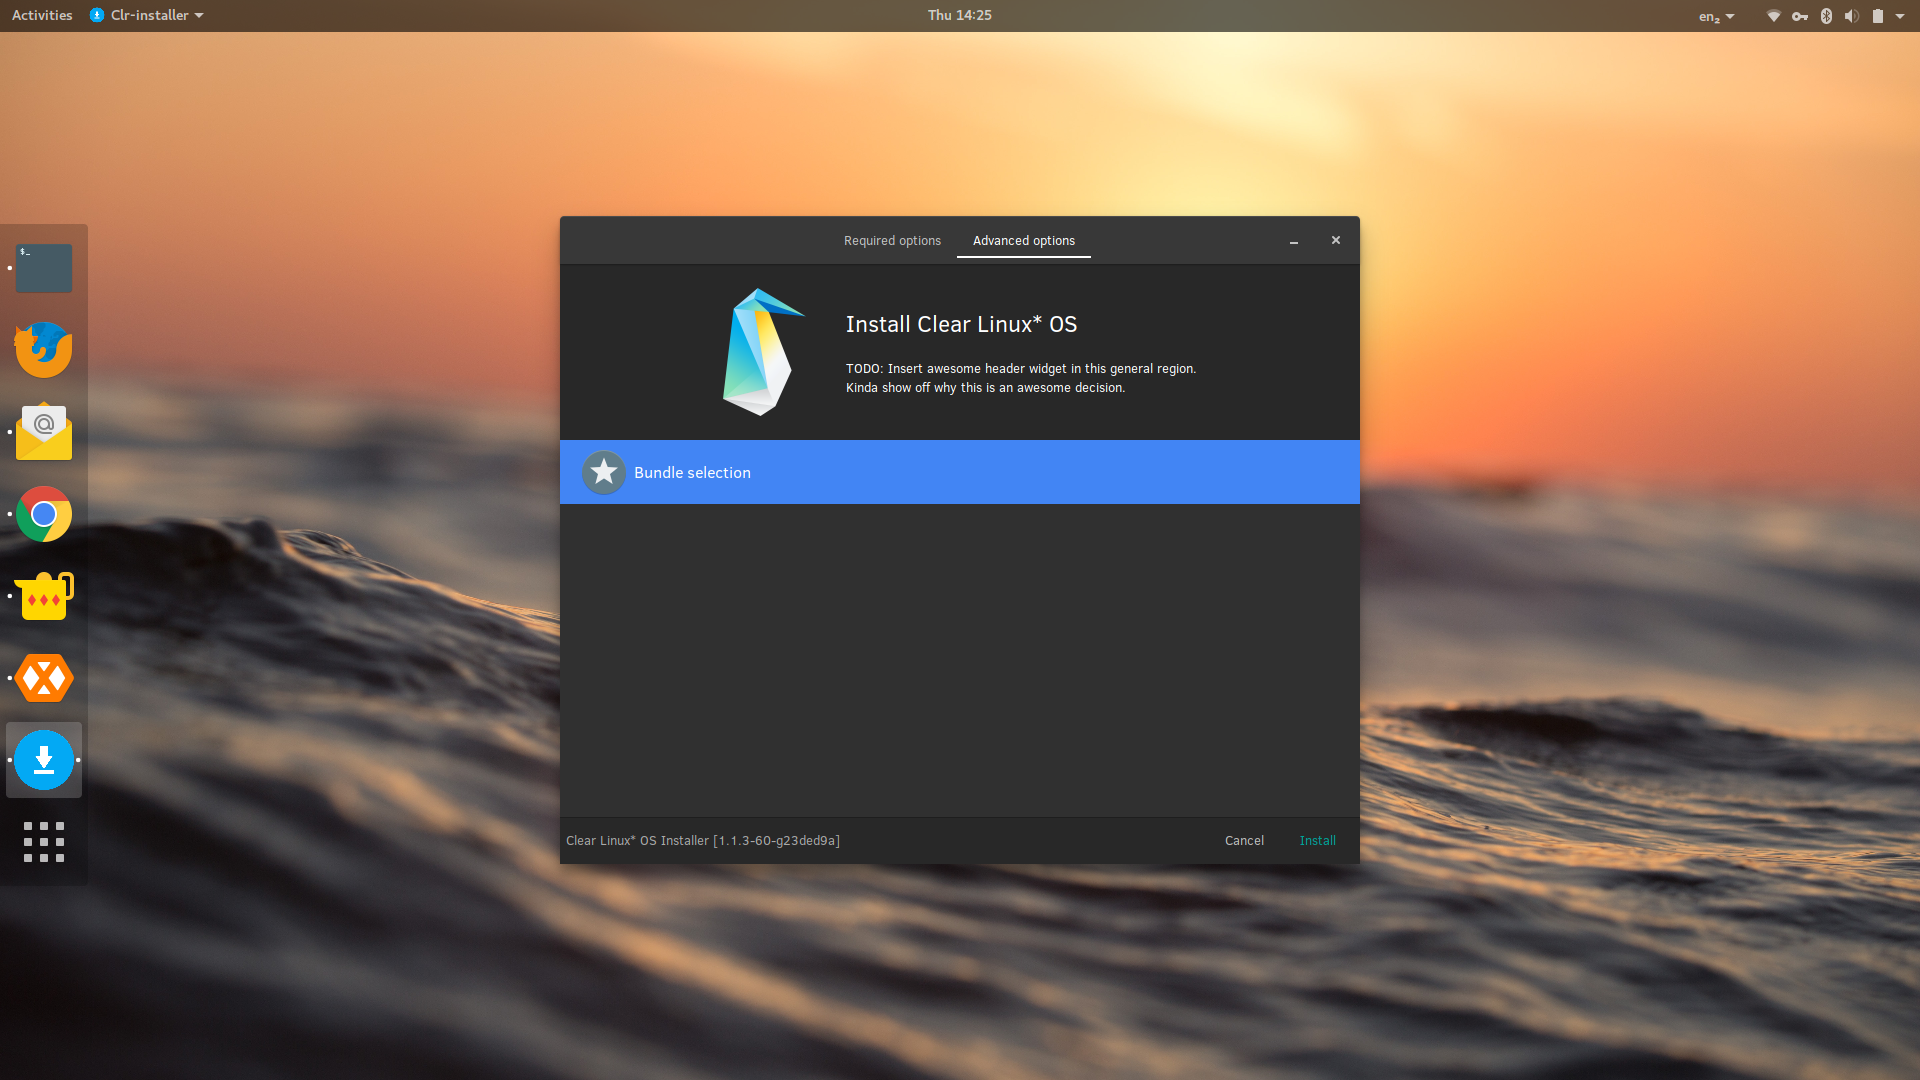Click the Install Clear Linux* OS heading

pos(961,325)
